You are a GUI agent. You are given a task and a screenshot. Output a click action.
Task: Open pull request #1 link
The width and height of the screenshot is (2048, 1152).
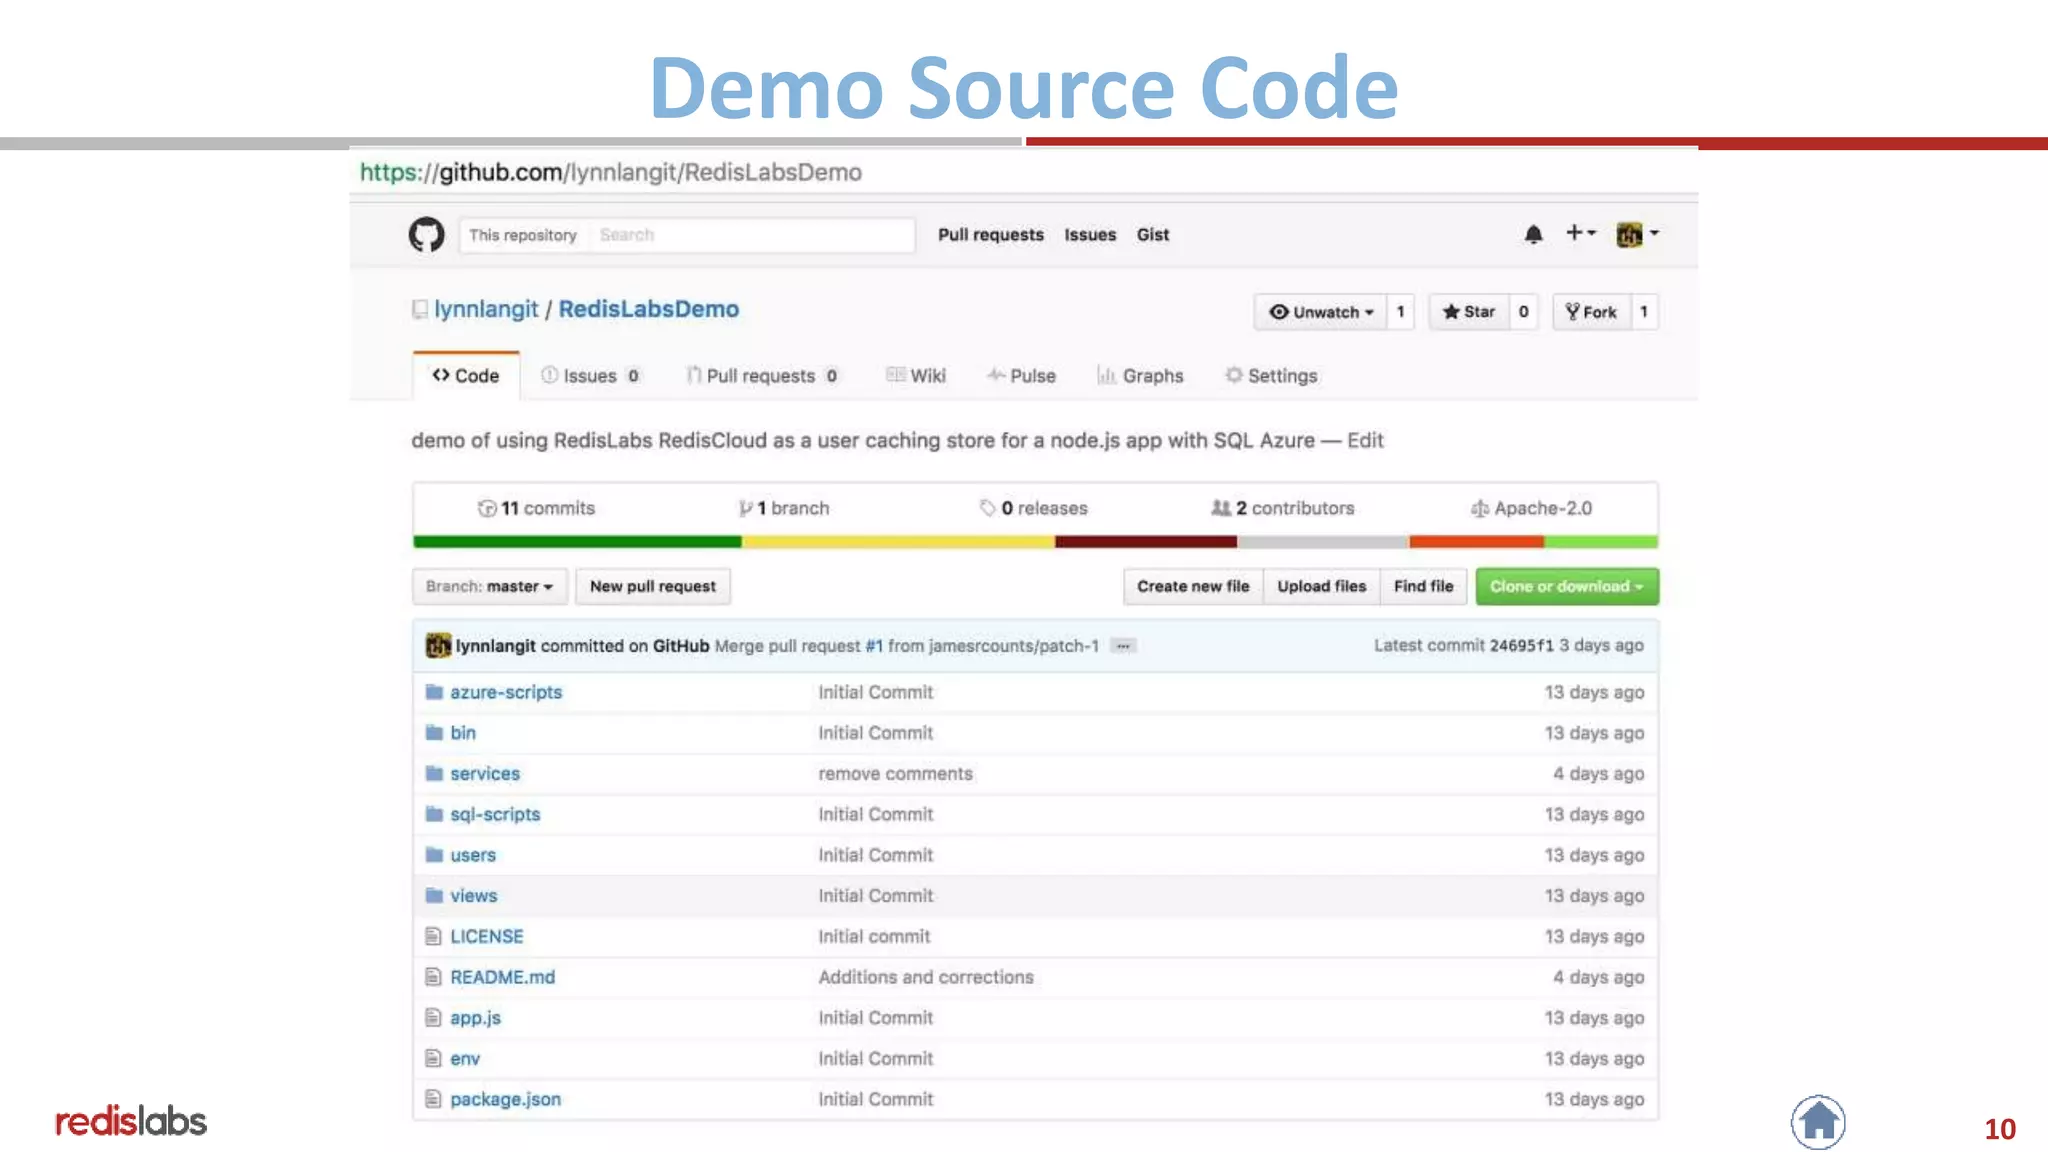pos(874,646)
